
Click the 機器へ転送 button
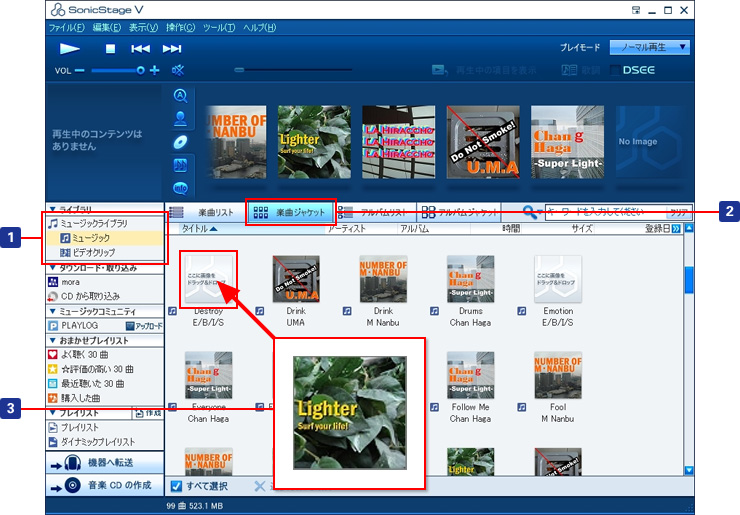105,462
